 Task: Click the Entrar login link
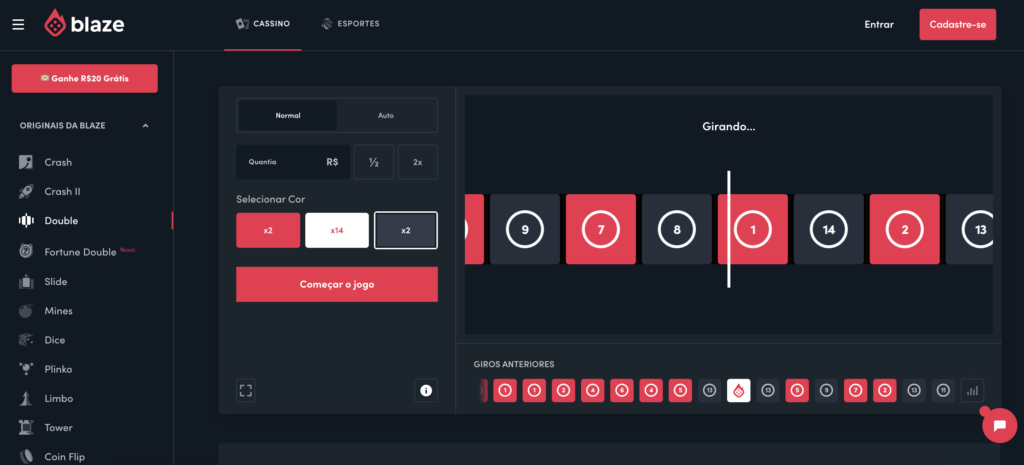[878, 24]
